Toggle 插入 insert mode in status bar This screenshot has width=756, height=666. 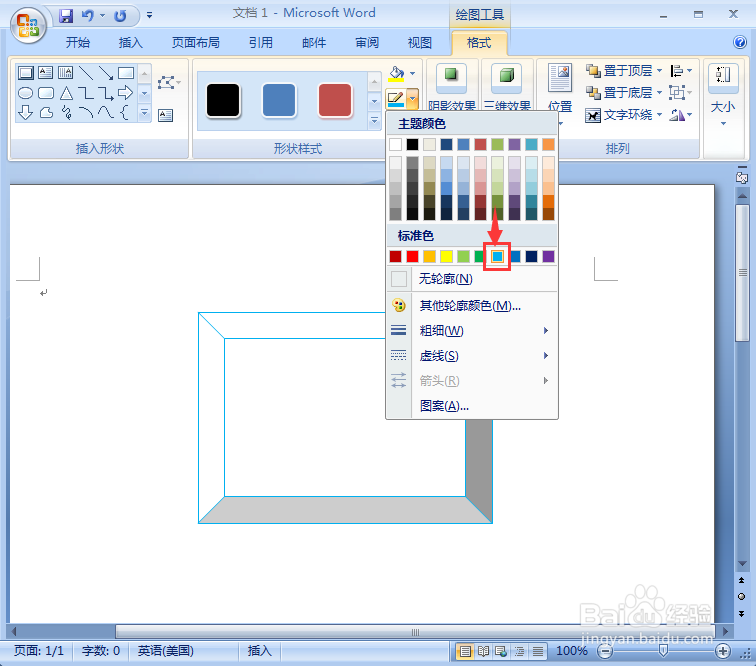click(259, 651)
